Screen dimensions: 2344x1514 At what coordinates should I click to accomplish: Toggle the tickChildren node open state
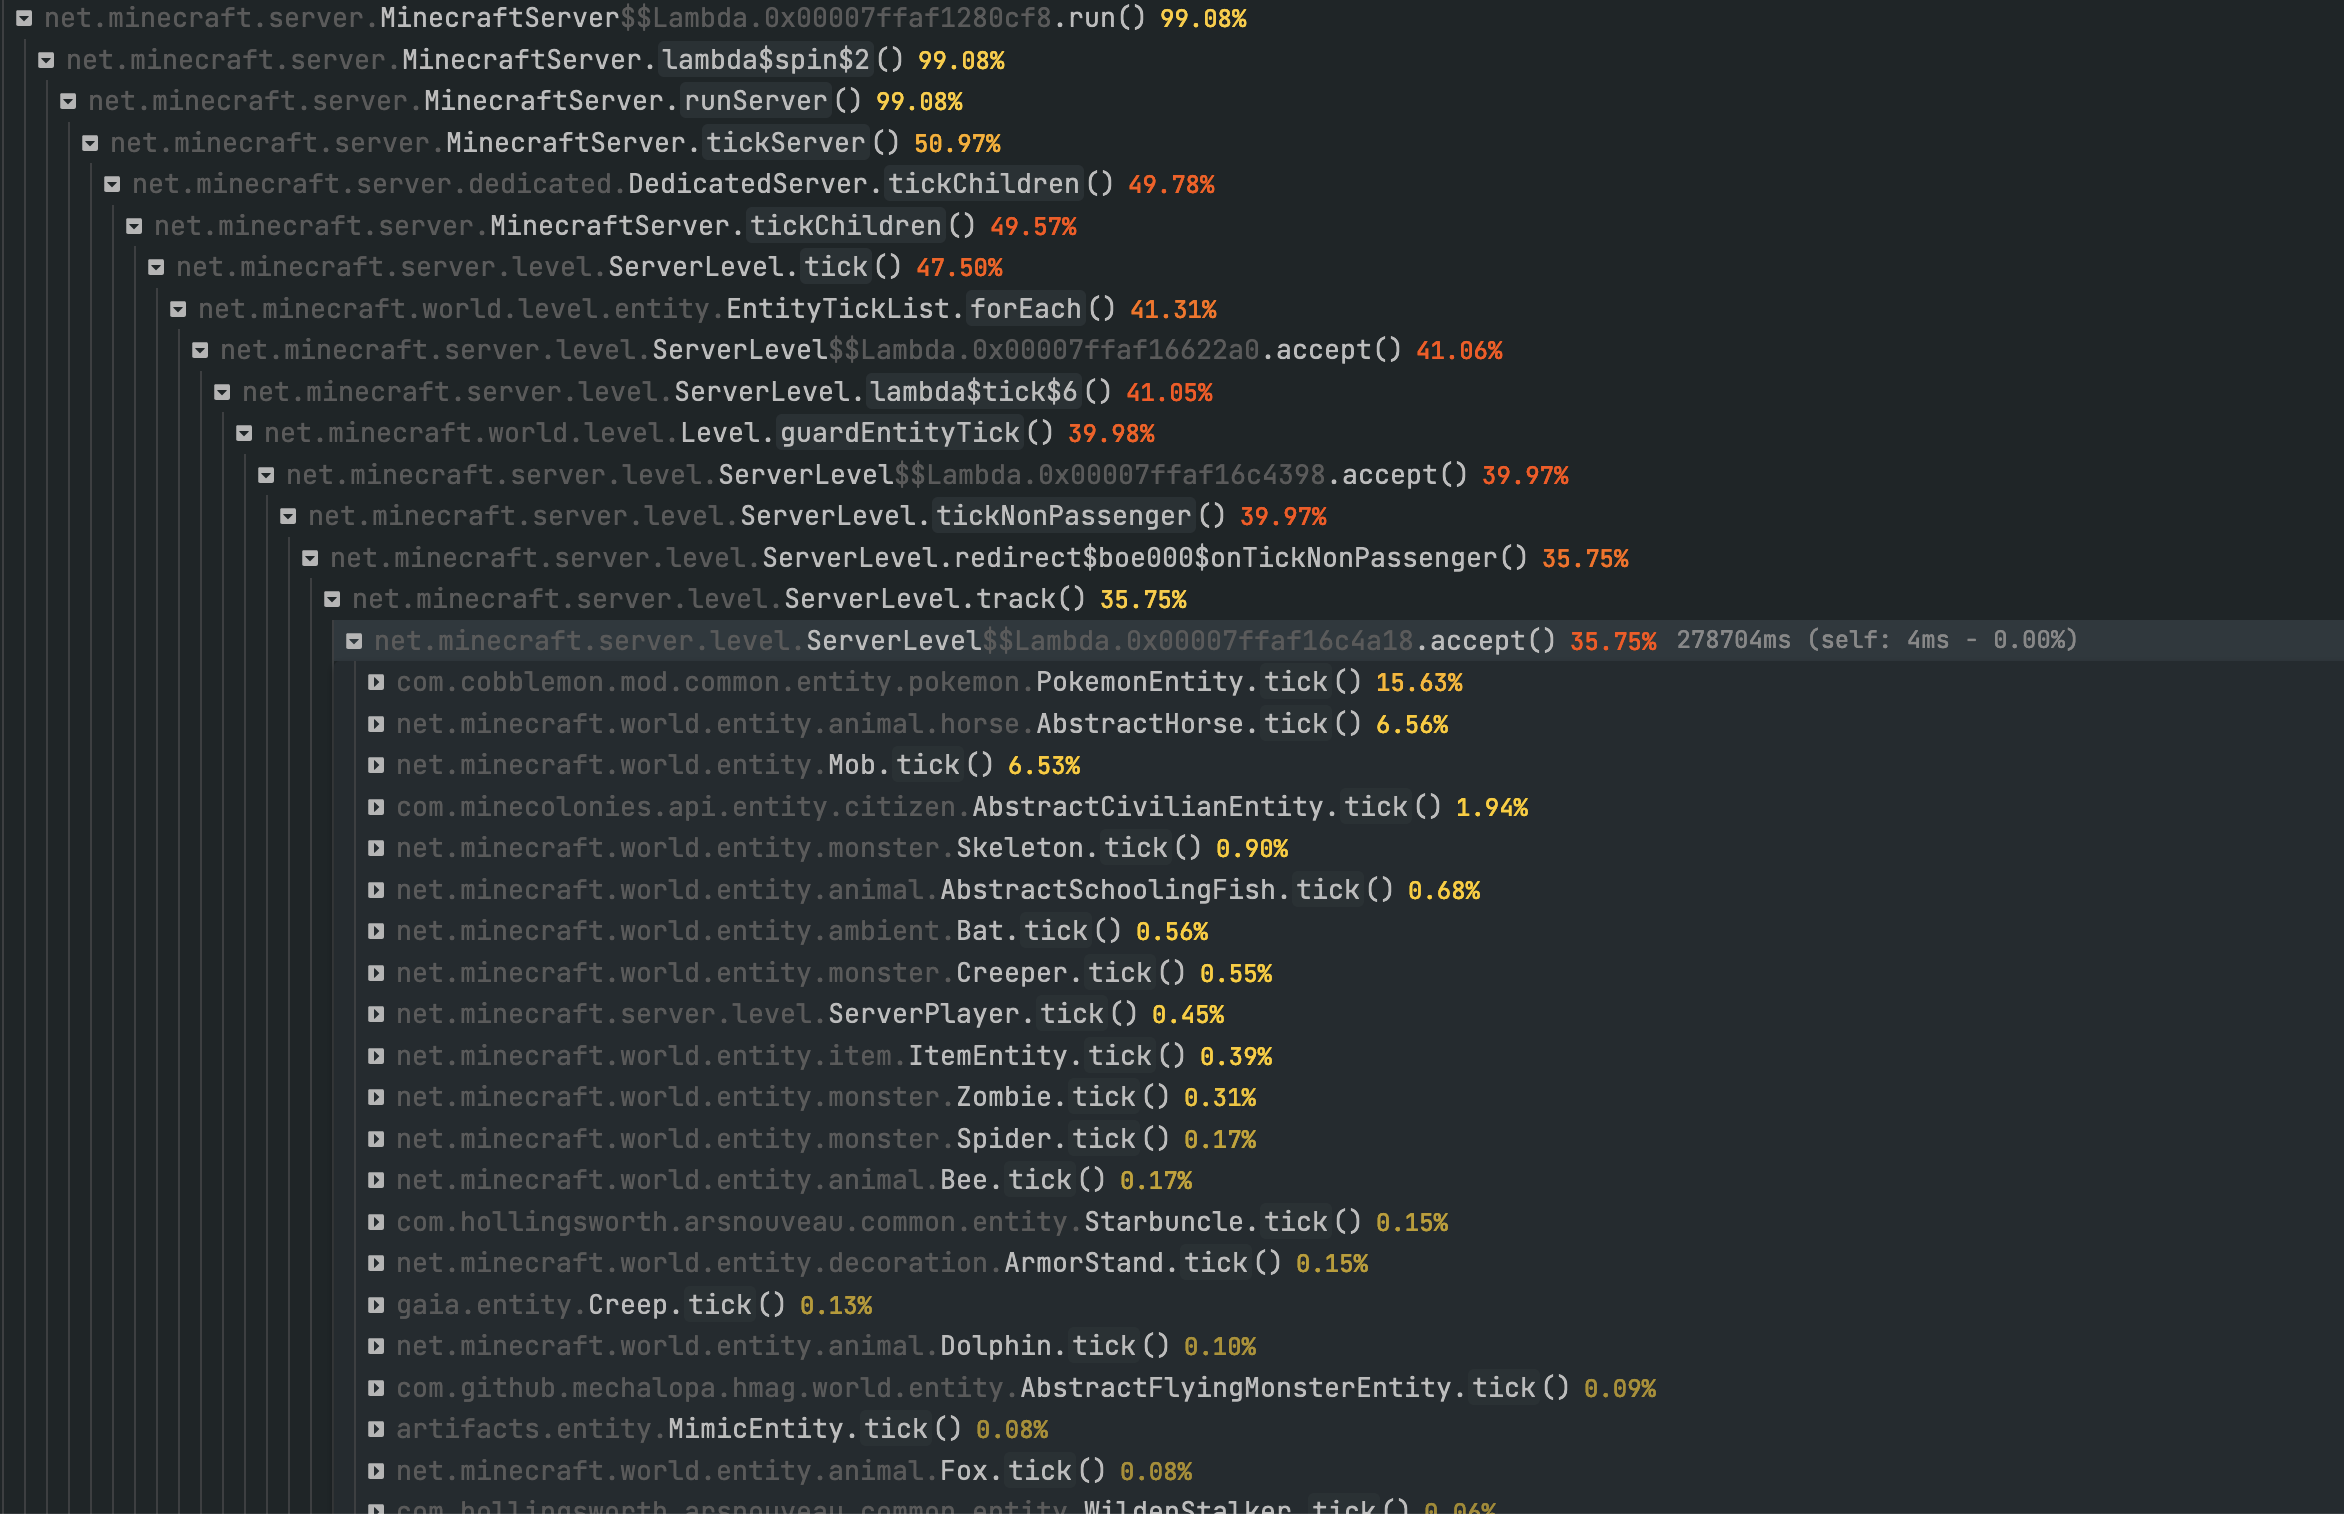[x=134, y=225]
